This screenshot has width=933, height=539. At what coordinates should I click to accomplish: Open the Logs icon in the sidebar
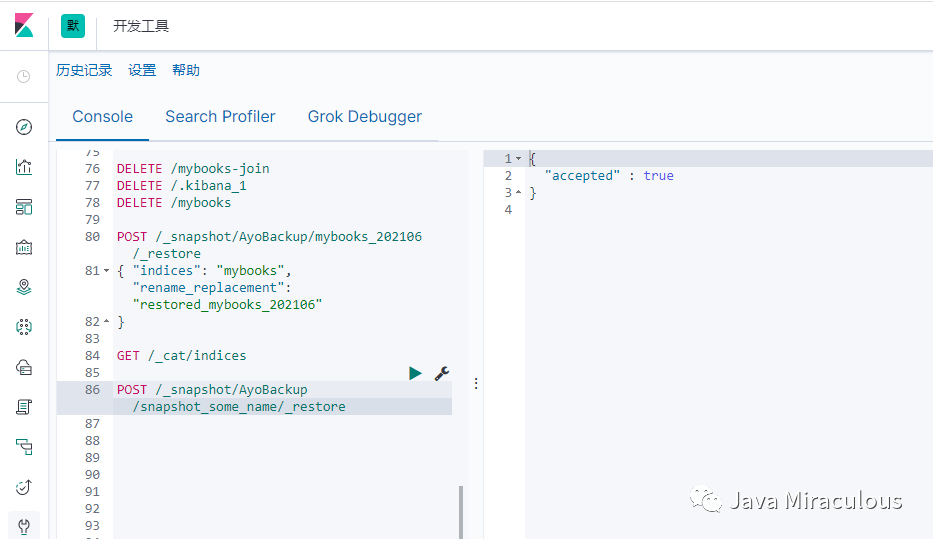tap(24, 407)
